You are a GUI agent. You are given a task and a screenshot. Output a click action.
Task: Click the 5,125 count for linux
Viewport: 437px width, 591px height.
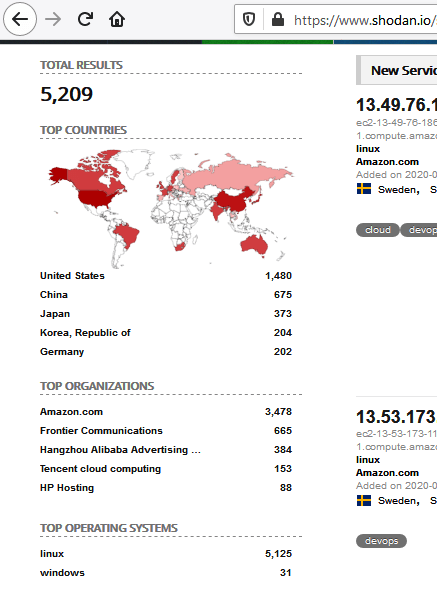pos(278,554)
